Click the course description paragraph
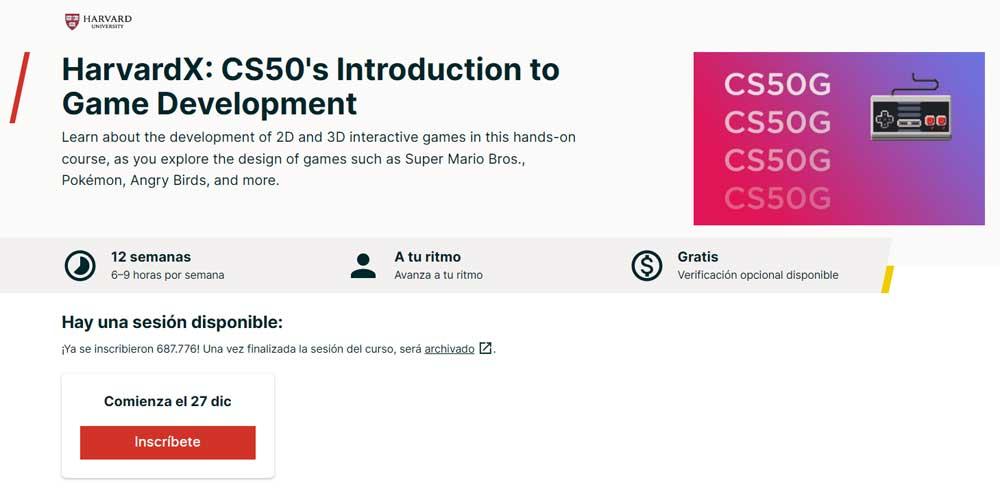 [x=319, y=159]
